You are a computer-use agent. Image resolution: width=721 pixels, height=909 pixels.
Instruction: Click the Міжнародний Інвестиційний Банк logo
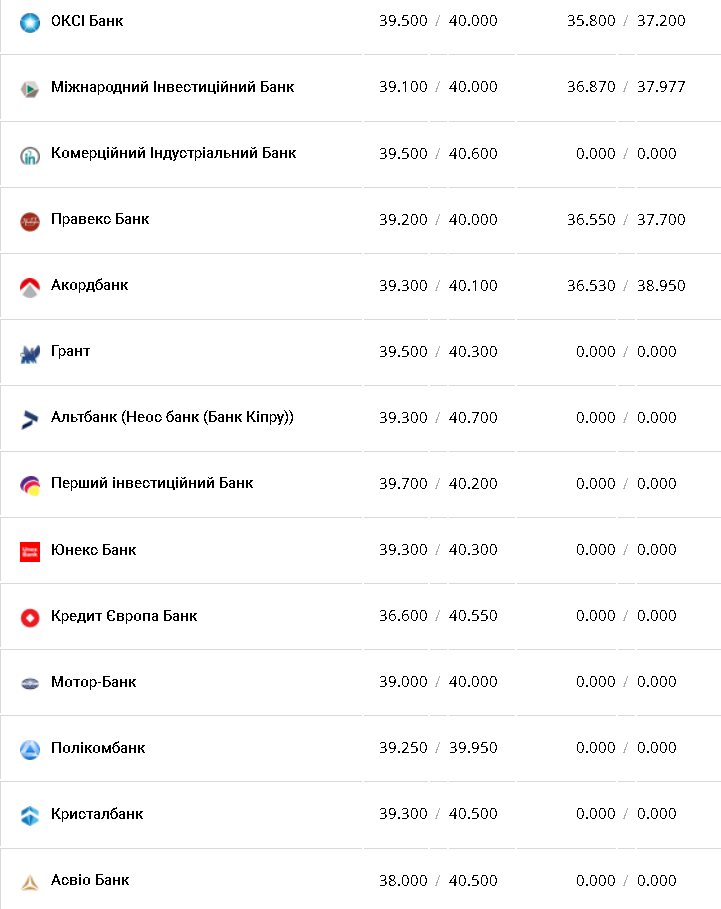pos(30,88)
